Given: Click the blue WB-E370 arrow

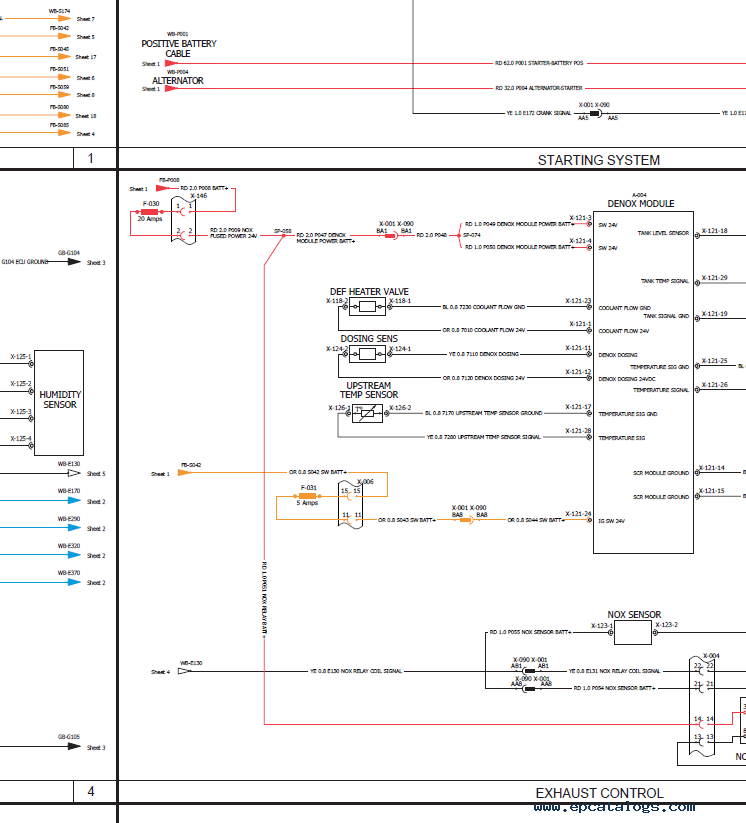Looking at the screenshot, I should click(74, 582).
